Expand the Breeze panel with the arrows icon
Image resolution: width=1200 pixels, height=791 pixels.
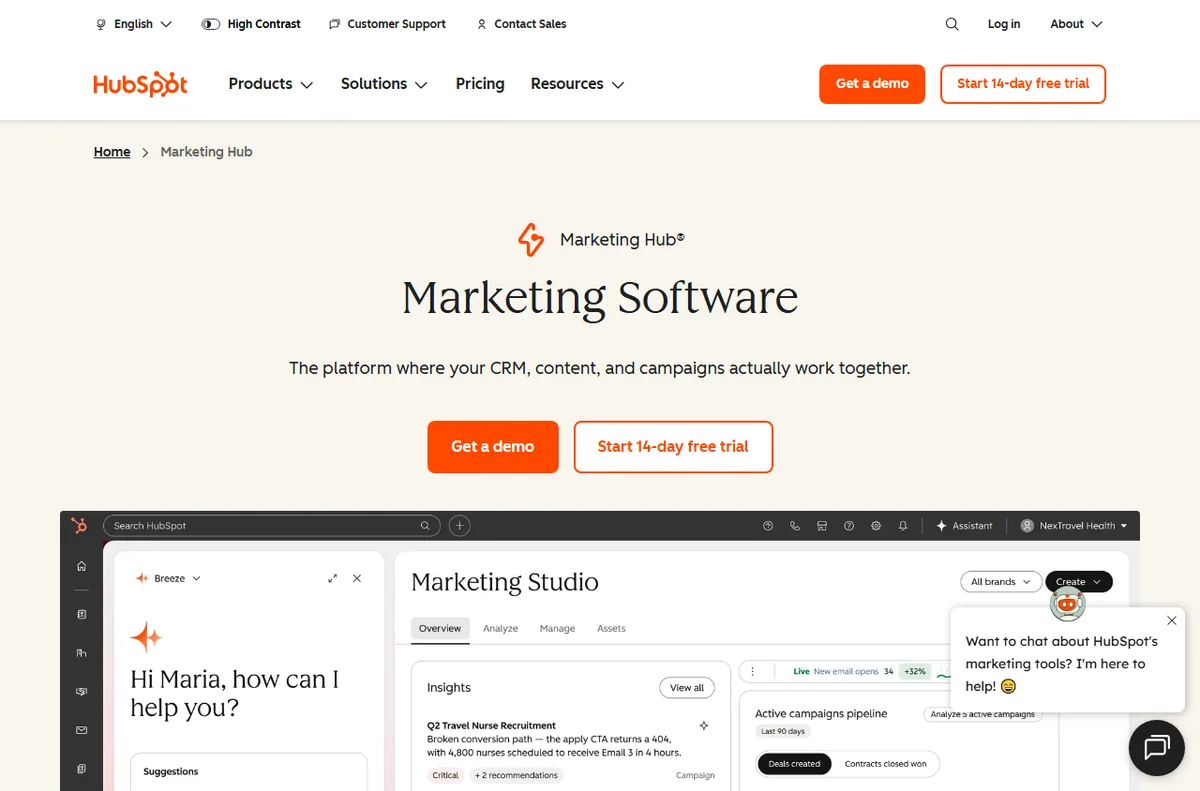[x=333, y=578]
